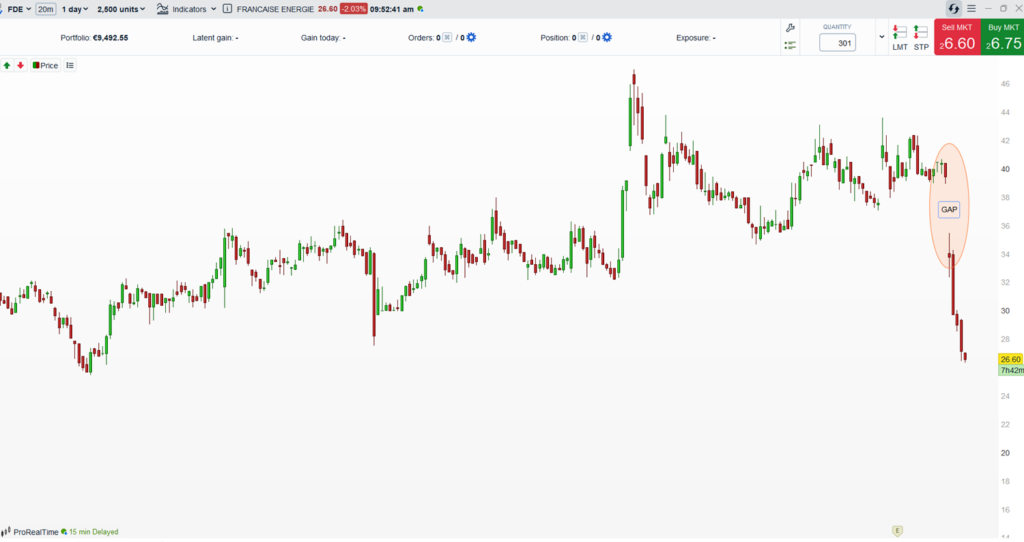
Task: Select the LMT limit order icon
Action: [x=900, y=38]
